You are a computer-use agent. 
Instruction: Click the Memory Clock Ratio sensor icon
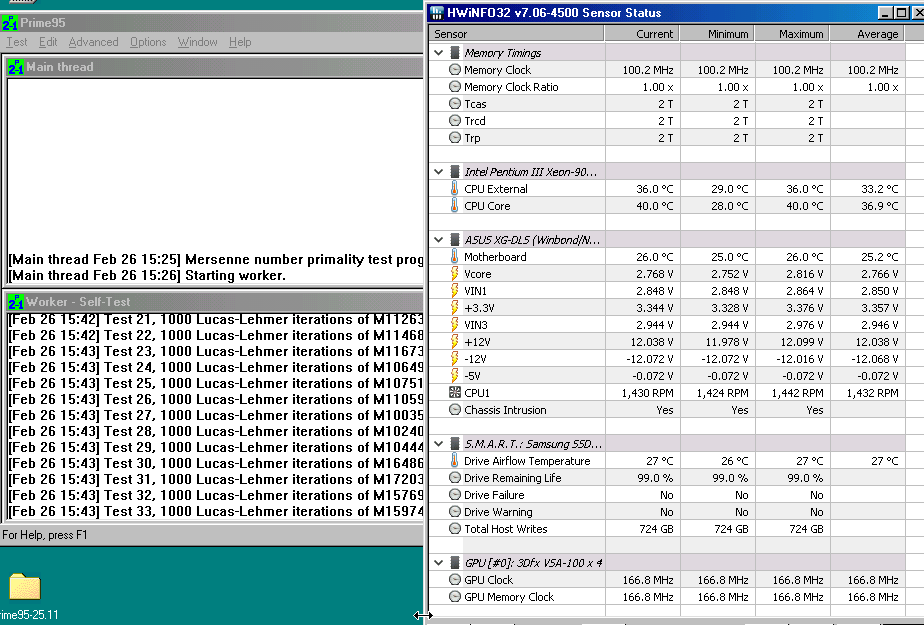(454, 87)
